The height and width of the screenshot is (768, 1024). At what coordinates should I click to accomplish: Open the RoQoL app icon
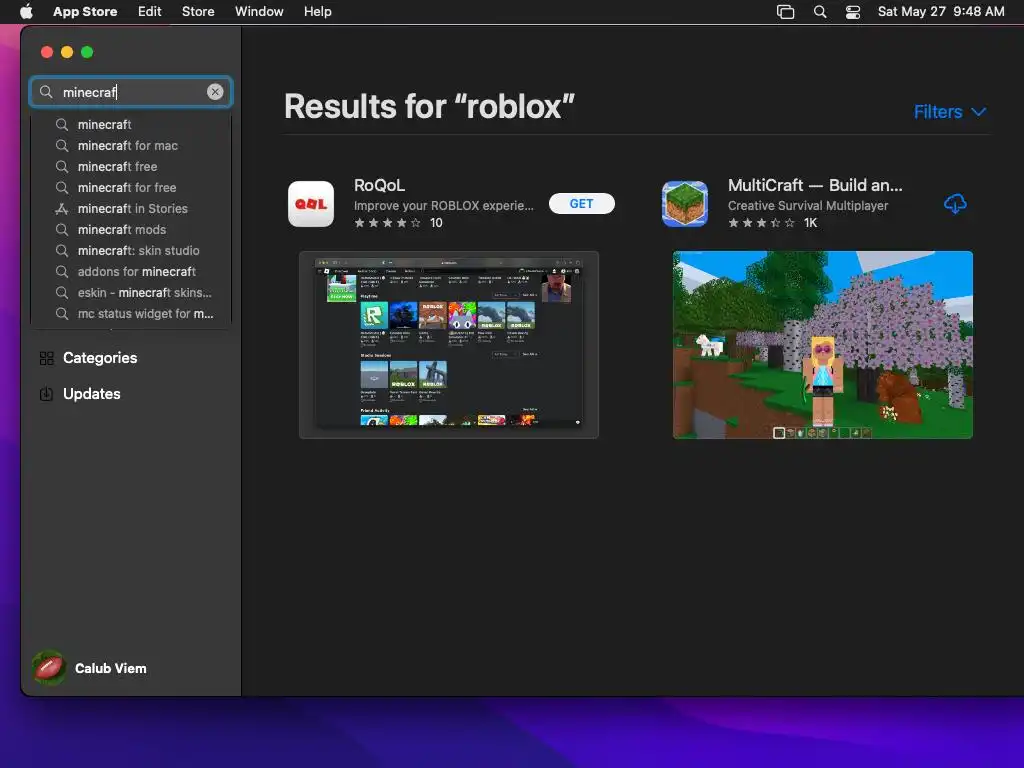(311, 204)
